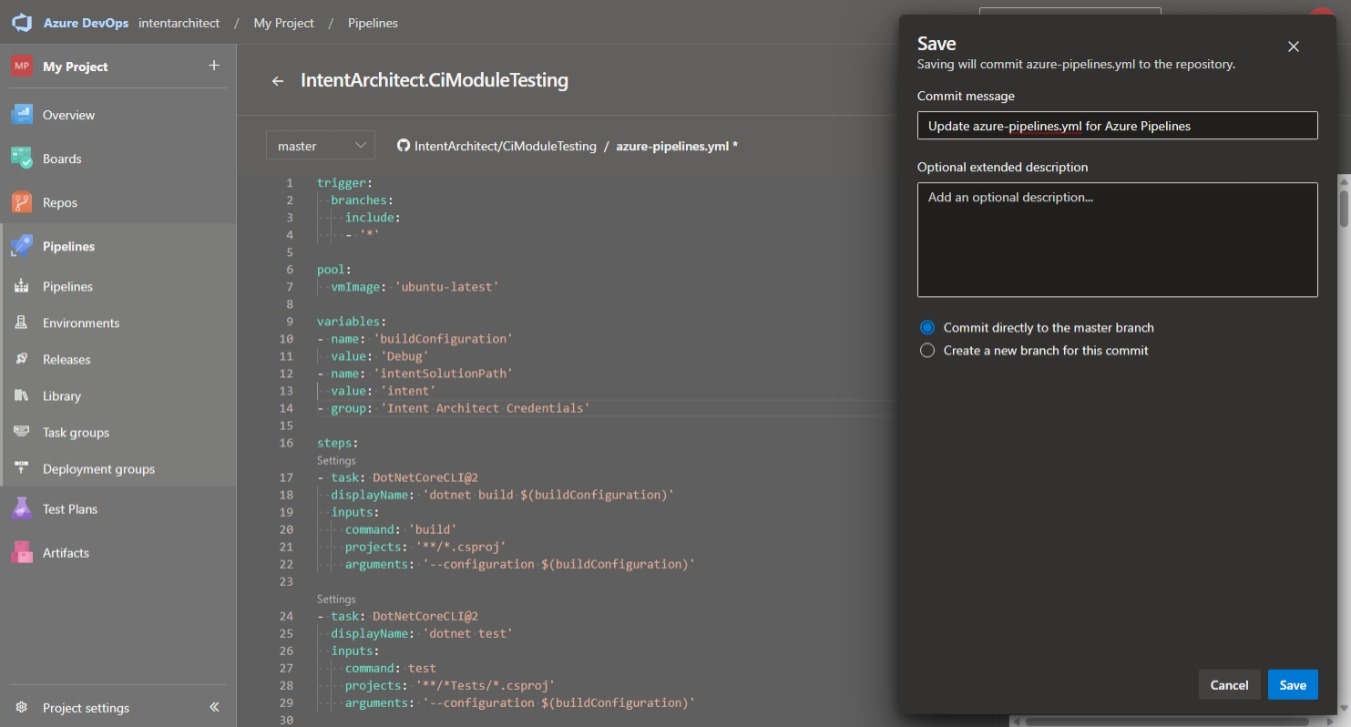Viewport: 1351px width, 727px height.
Task: Select Create a new branch for this commit
Action: tap(927, 351)
